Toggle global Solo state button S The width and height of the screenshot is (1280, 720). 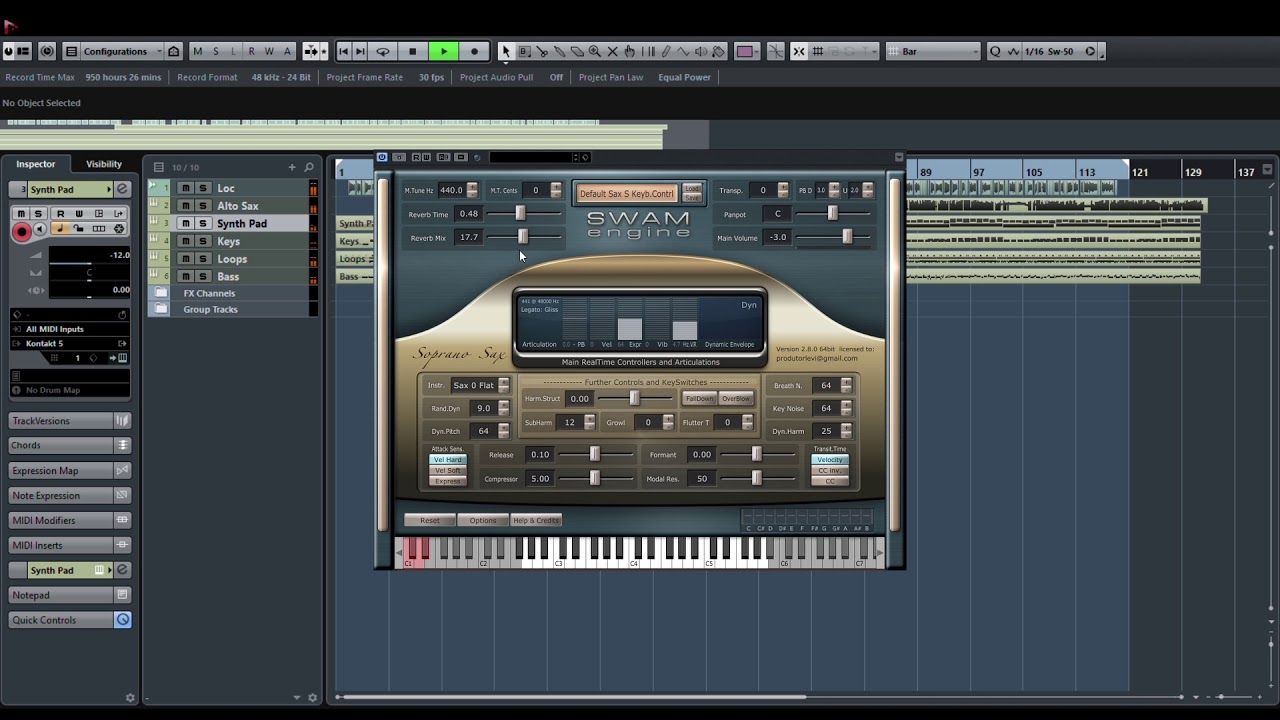click(215, 52)
